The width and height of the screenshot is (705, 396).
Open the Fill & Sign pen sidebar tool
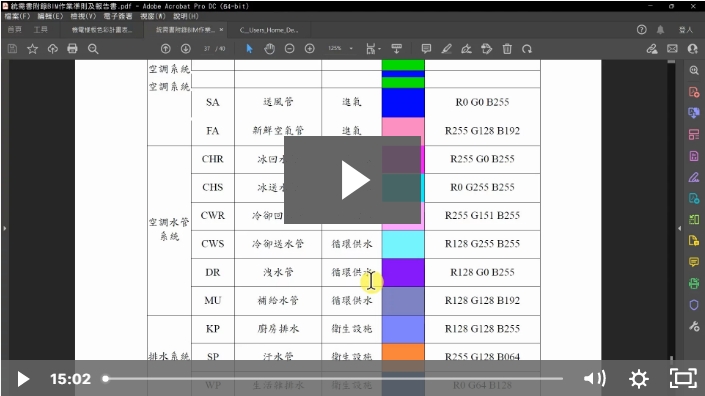pyautogui.click(x=694, y=177)
